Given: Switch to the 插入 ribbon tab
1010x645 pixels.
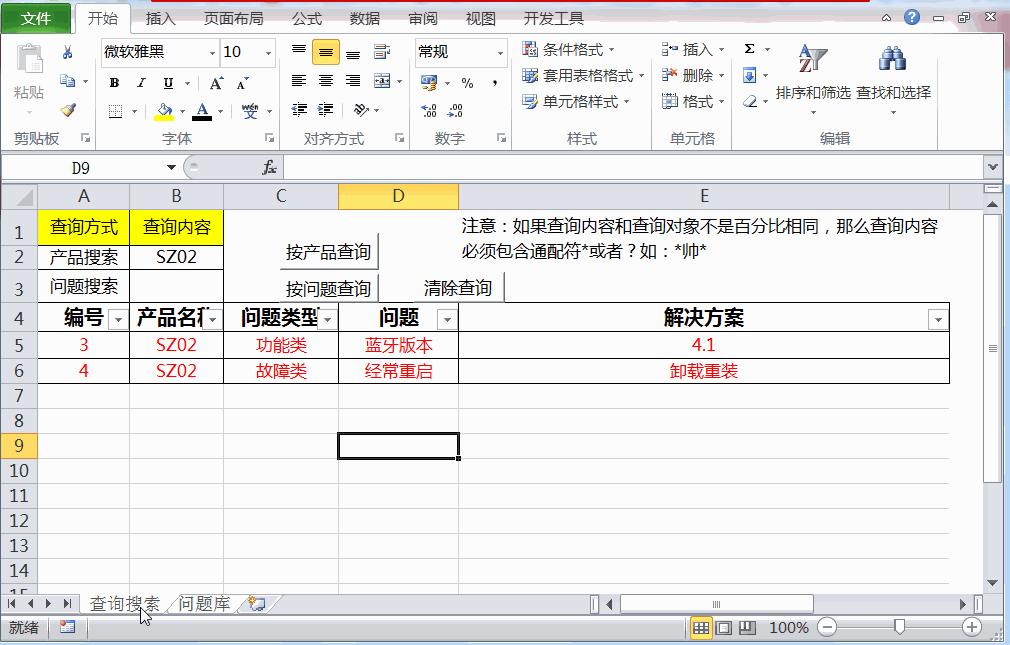Looking at the screenshot, I should click(x=160, y=16).
